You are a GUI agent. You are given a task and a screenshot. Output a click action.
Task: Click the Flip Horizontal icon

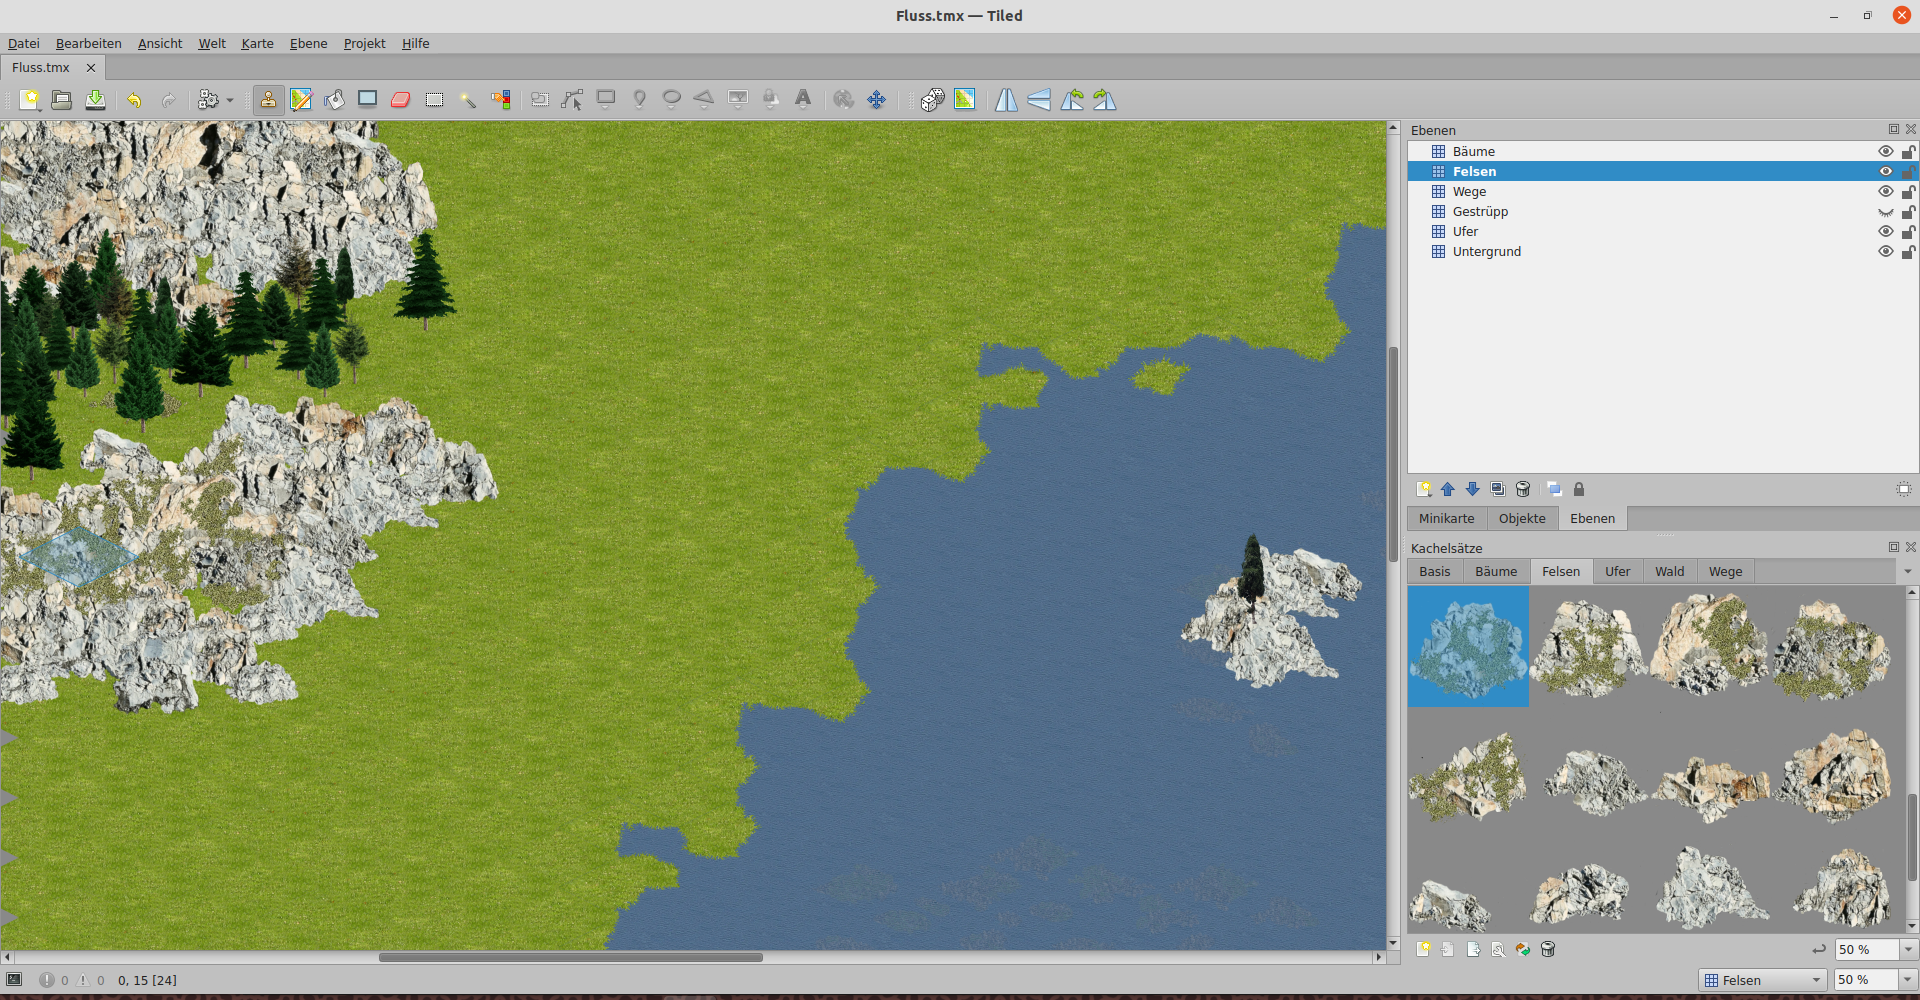pyautogui.click(x=1006, y=100)
